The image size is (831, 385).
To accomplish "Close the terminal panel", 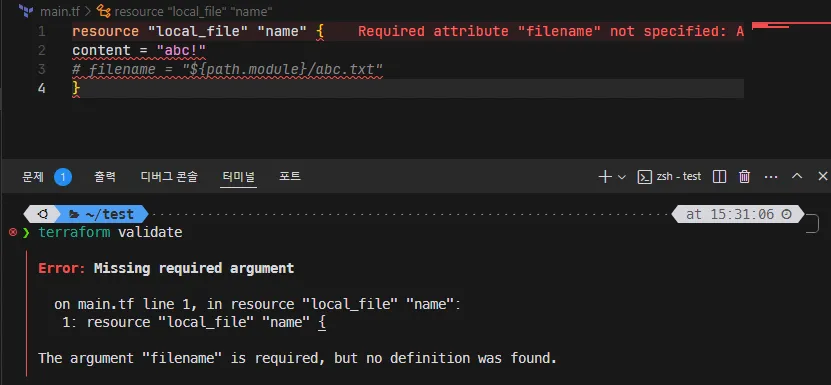I will tap(823, 177).
